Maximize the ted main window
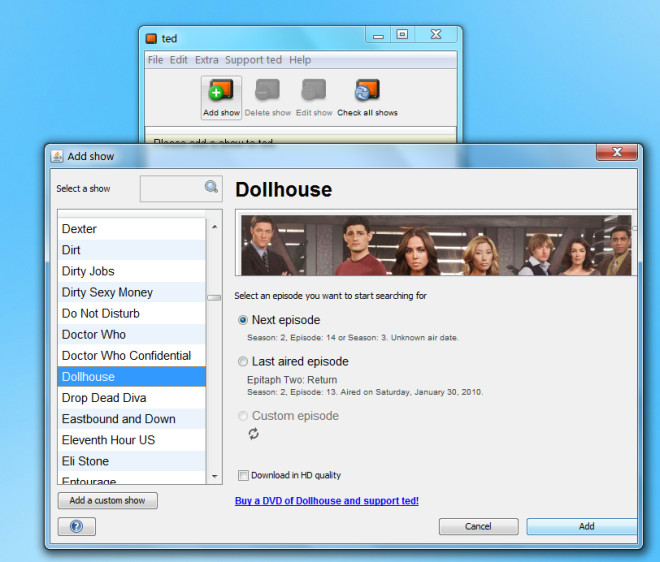660x562 pixels. [402, 35]
